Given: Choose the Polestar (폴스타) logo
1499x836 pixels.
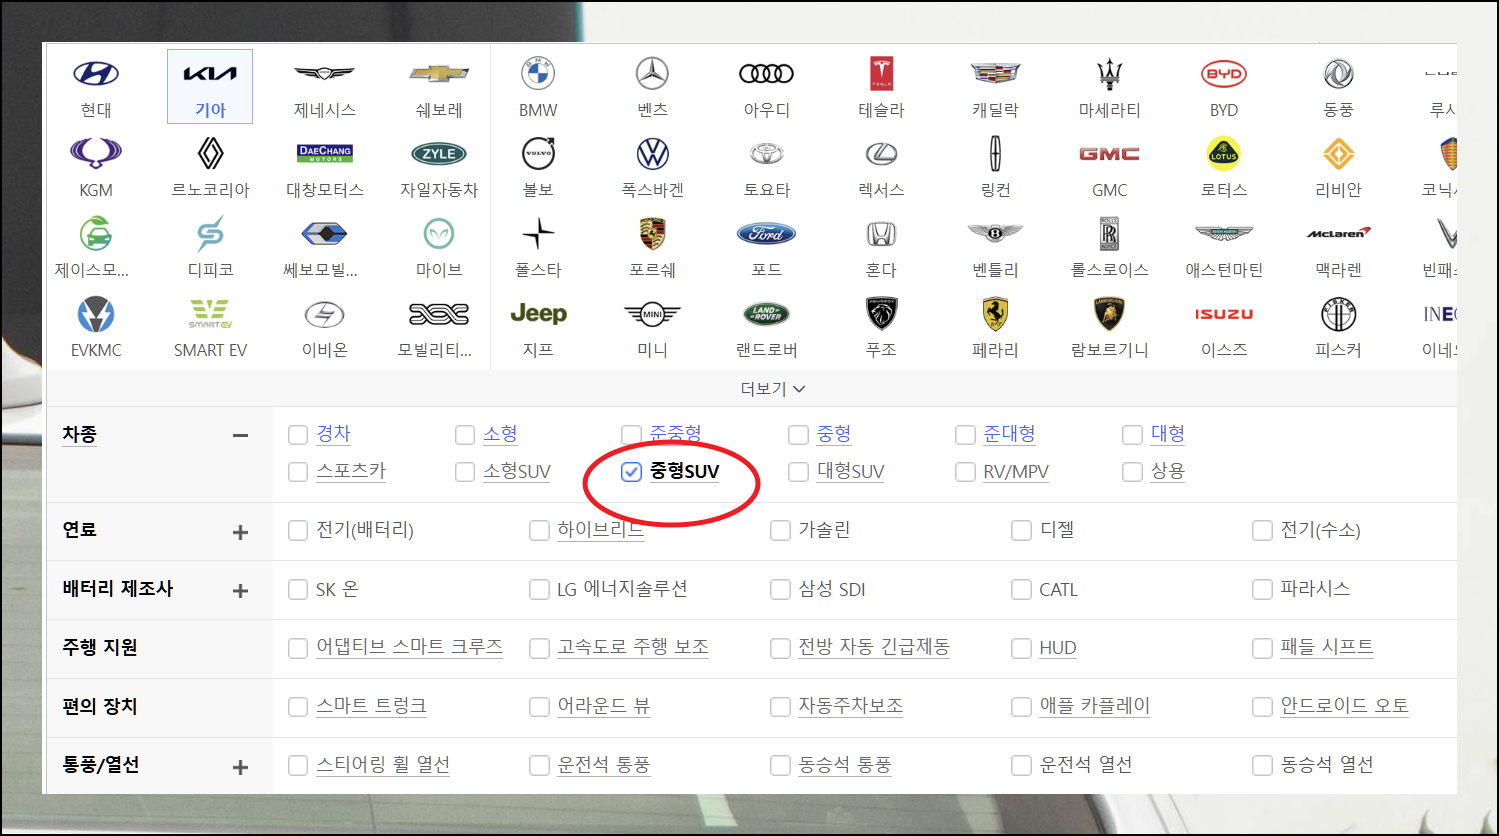Looking at the screenshot, I should 538,233.
